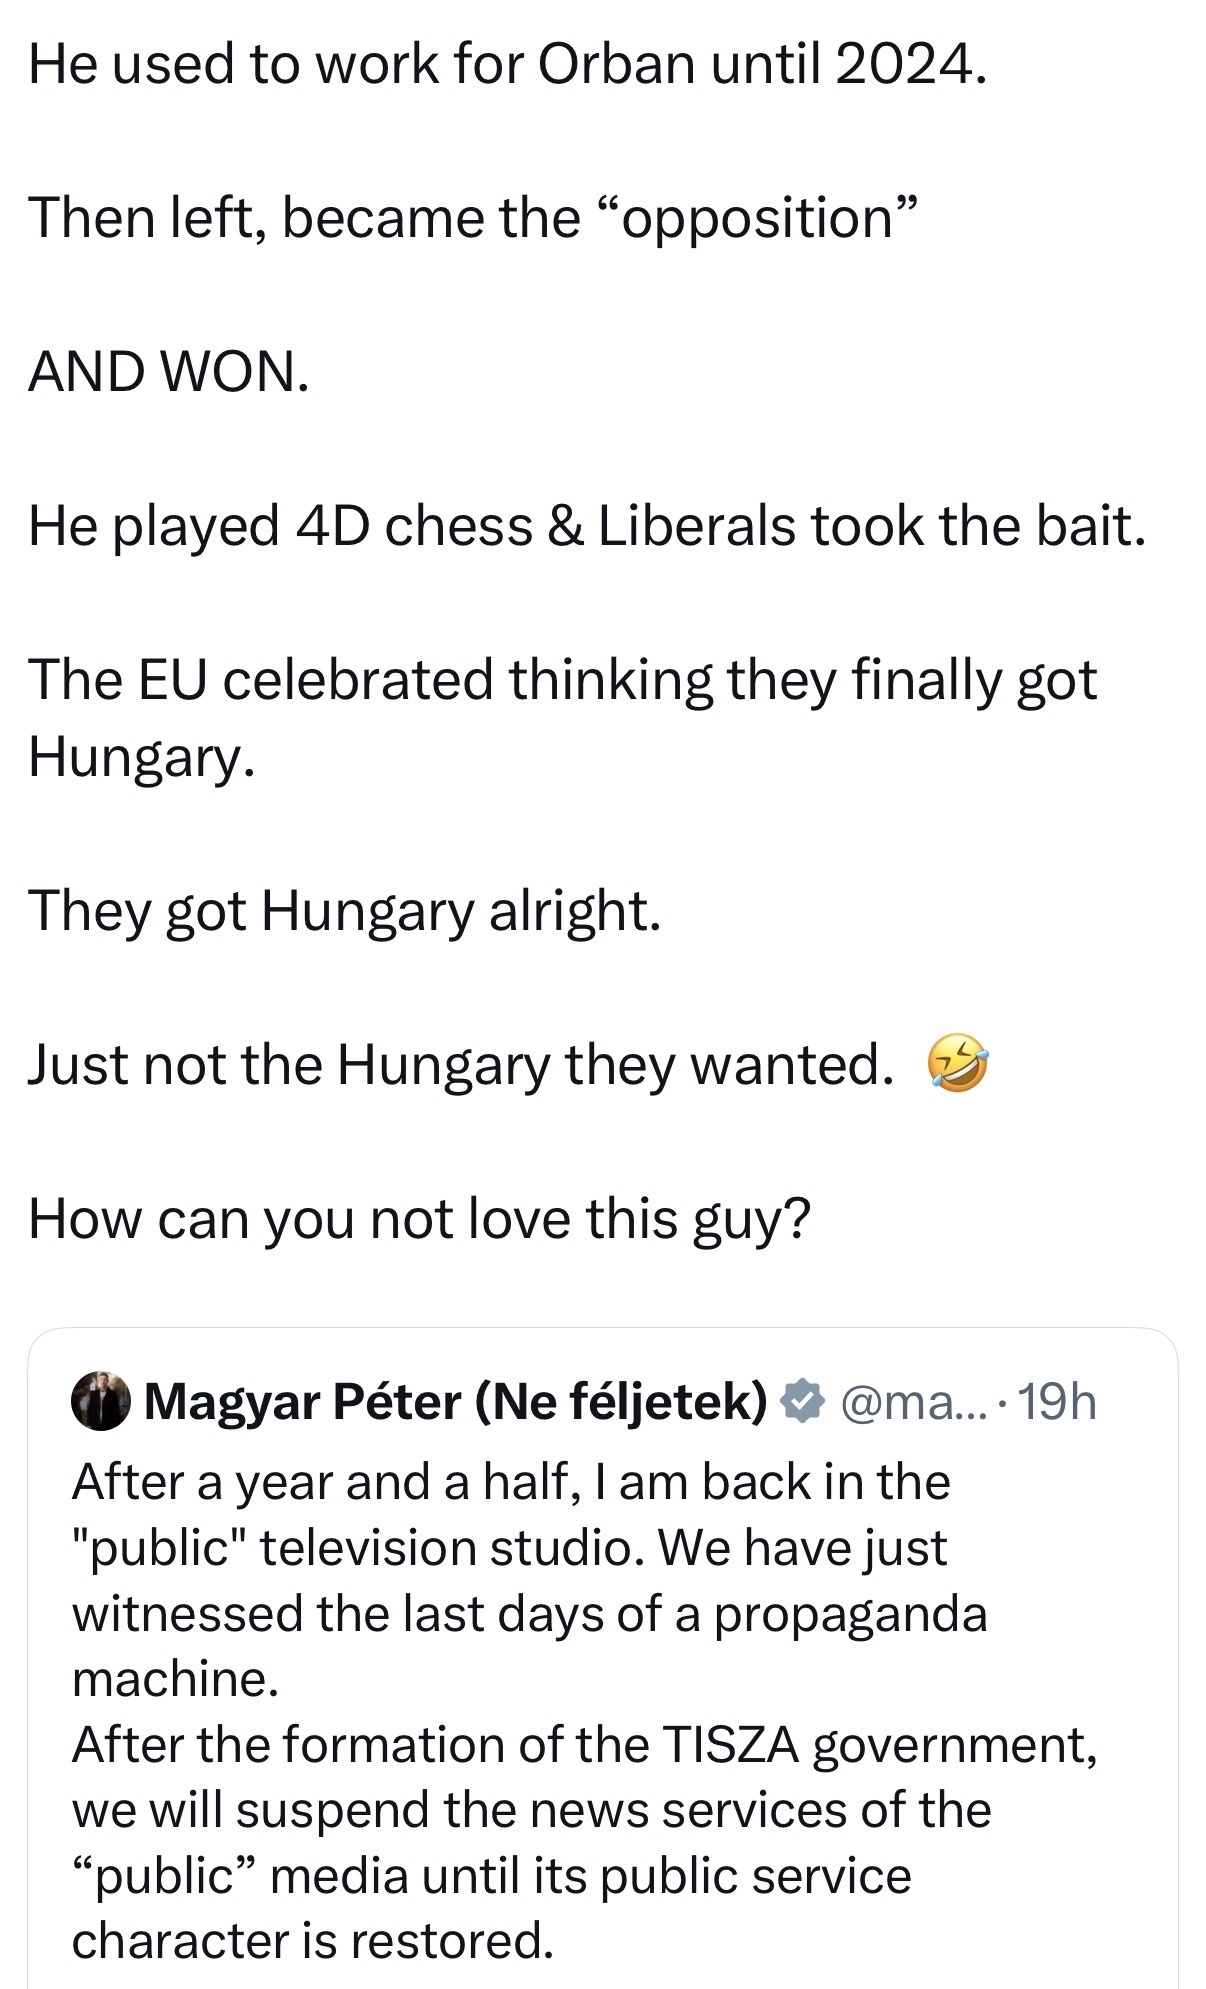Click the "character is restored." line
Screen dimensions: 1206x1989
312,1941
